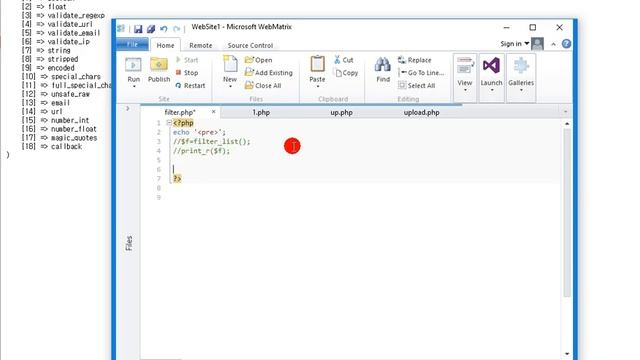Screen dimensions: 640x360
Task: Open Find with the binoculars icon
Action: pos(383,65)
